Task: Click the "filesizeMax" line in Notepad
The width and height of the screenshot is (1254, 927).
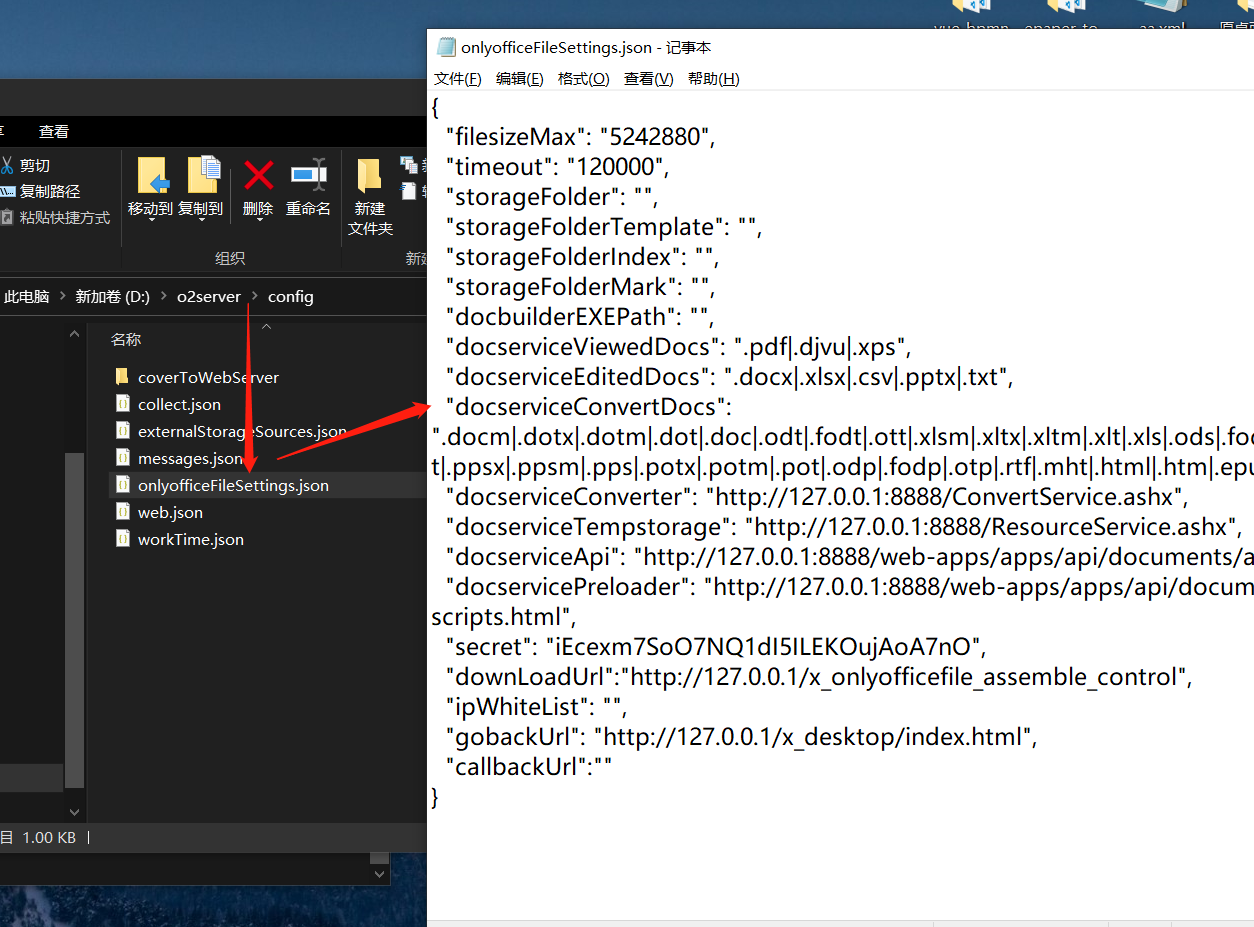Action: [x=580, y=137]
